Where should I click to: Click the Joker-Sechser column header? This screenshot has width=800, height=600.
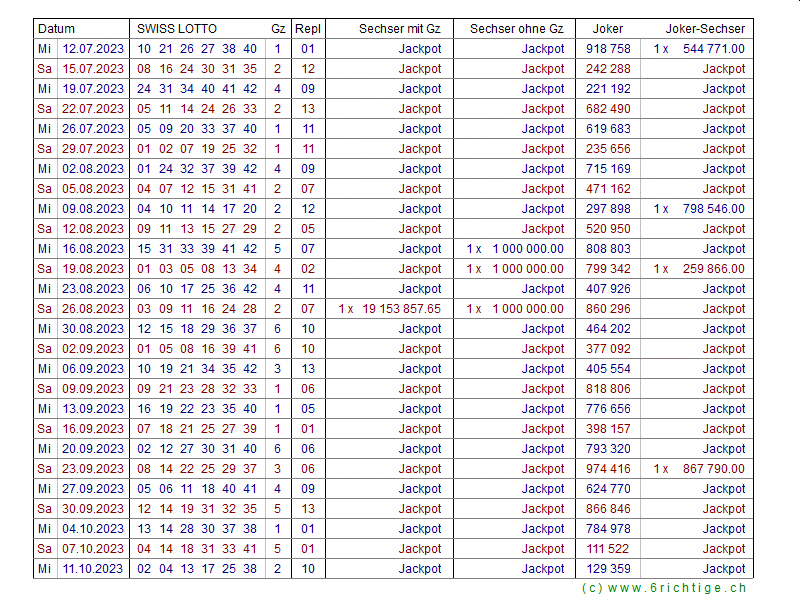(x=705, y=29)
